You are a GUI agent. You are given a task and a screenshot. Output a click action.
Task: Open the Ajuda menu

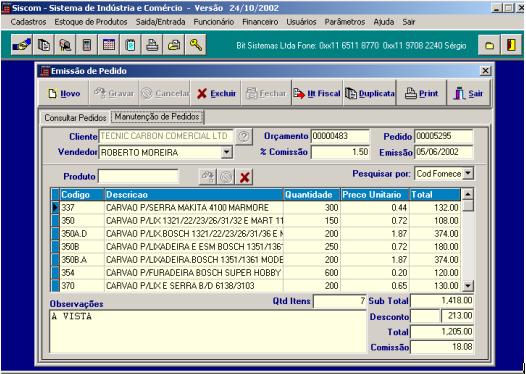point(384,22)
